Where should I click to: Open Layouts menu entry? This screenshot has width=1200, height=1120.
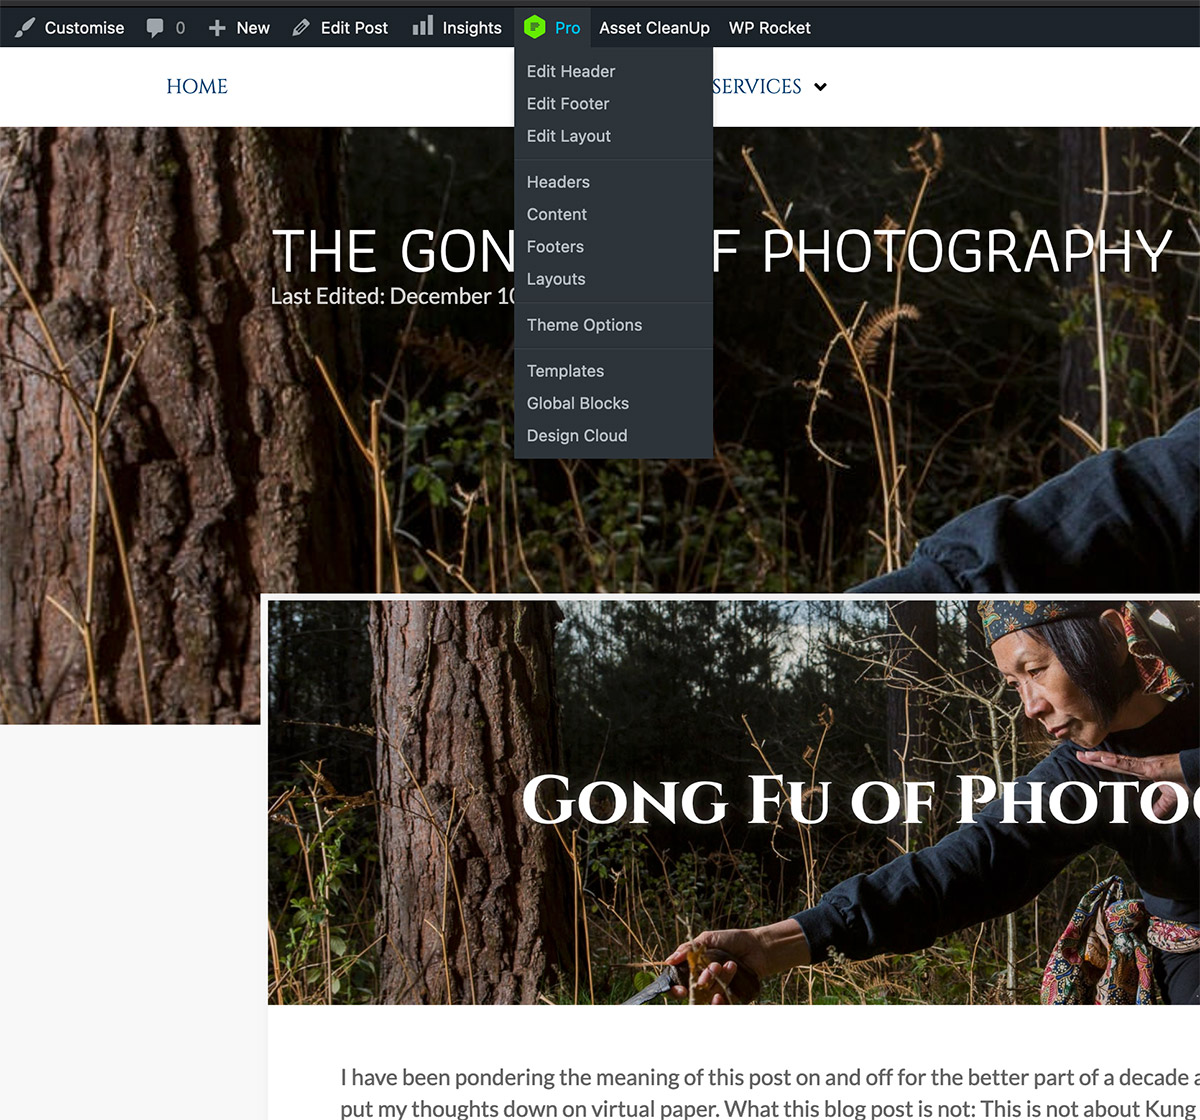556,279
